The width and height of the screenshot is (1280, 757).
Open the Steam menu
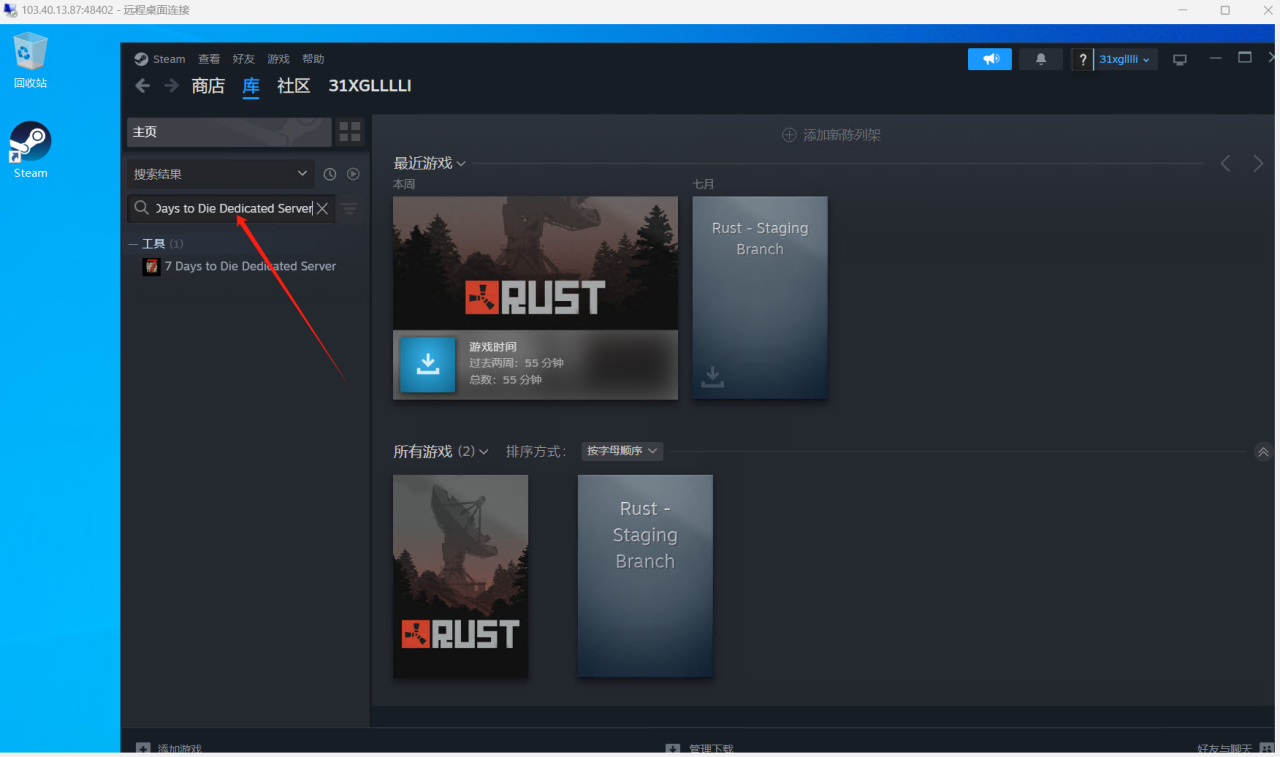[169, 59]
